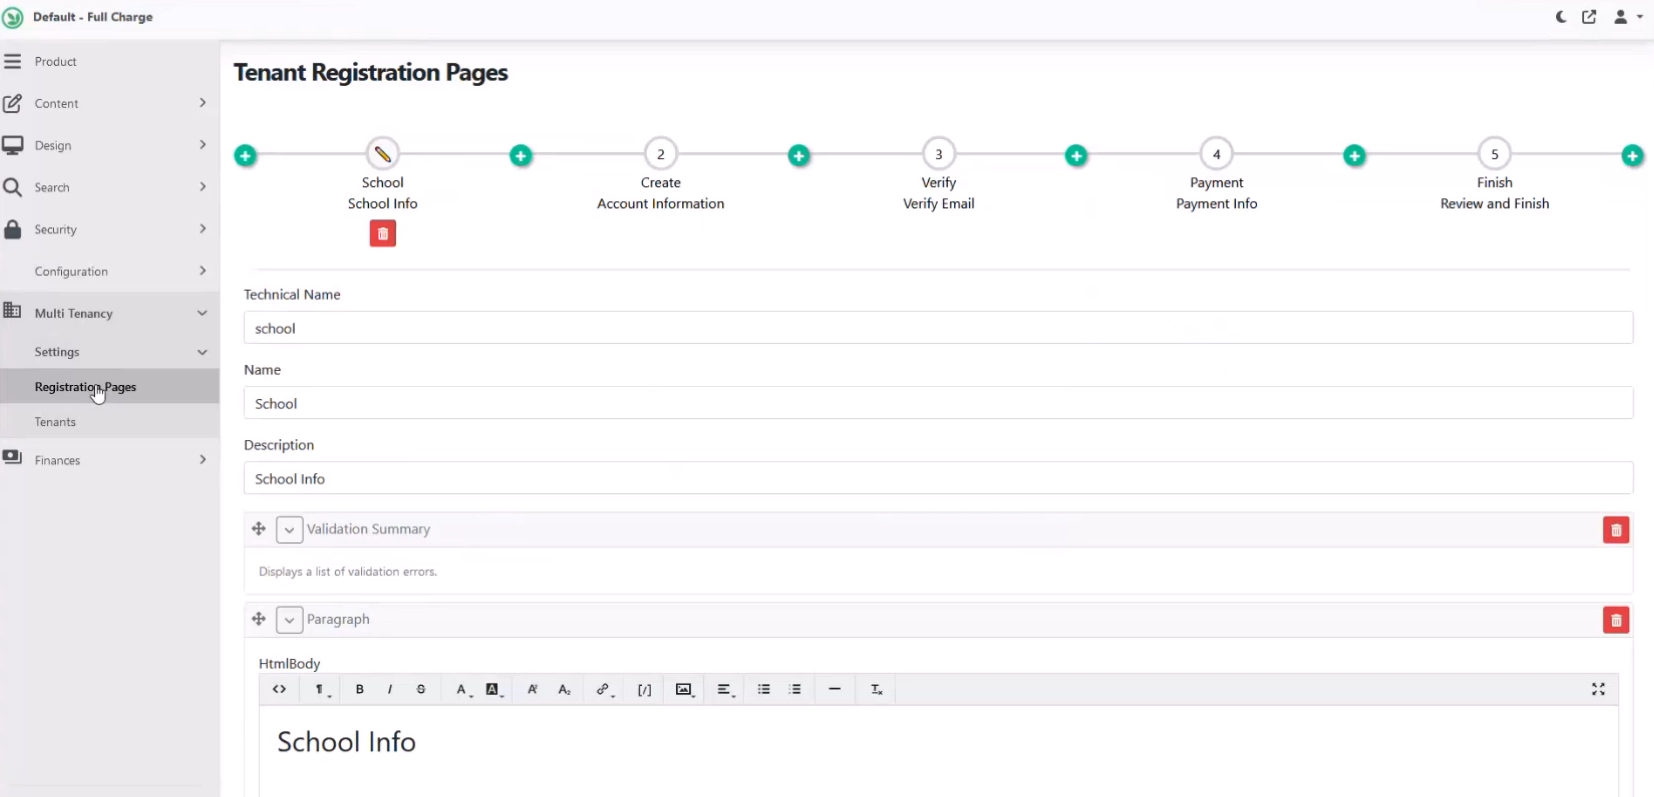Open paragraph format menu in editor
The height and width of the screenshot is (797, 1654).
322,690
